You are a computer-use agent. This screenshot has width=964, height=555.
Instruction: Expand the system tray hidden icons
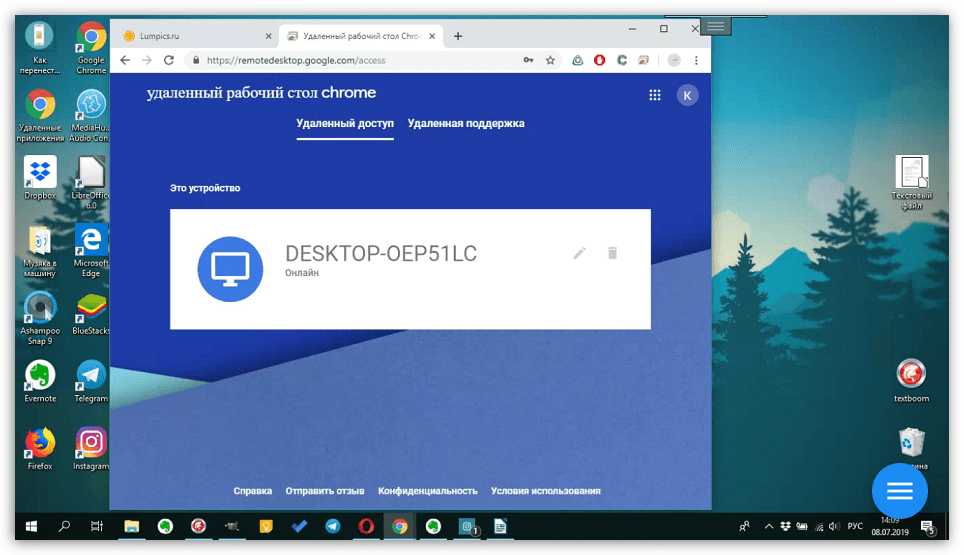click(x=768, y=526)
